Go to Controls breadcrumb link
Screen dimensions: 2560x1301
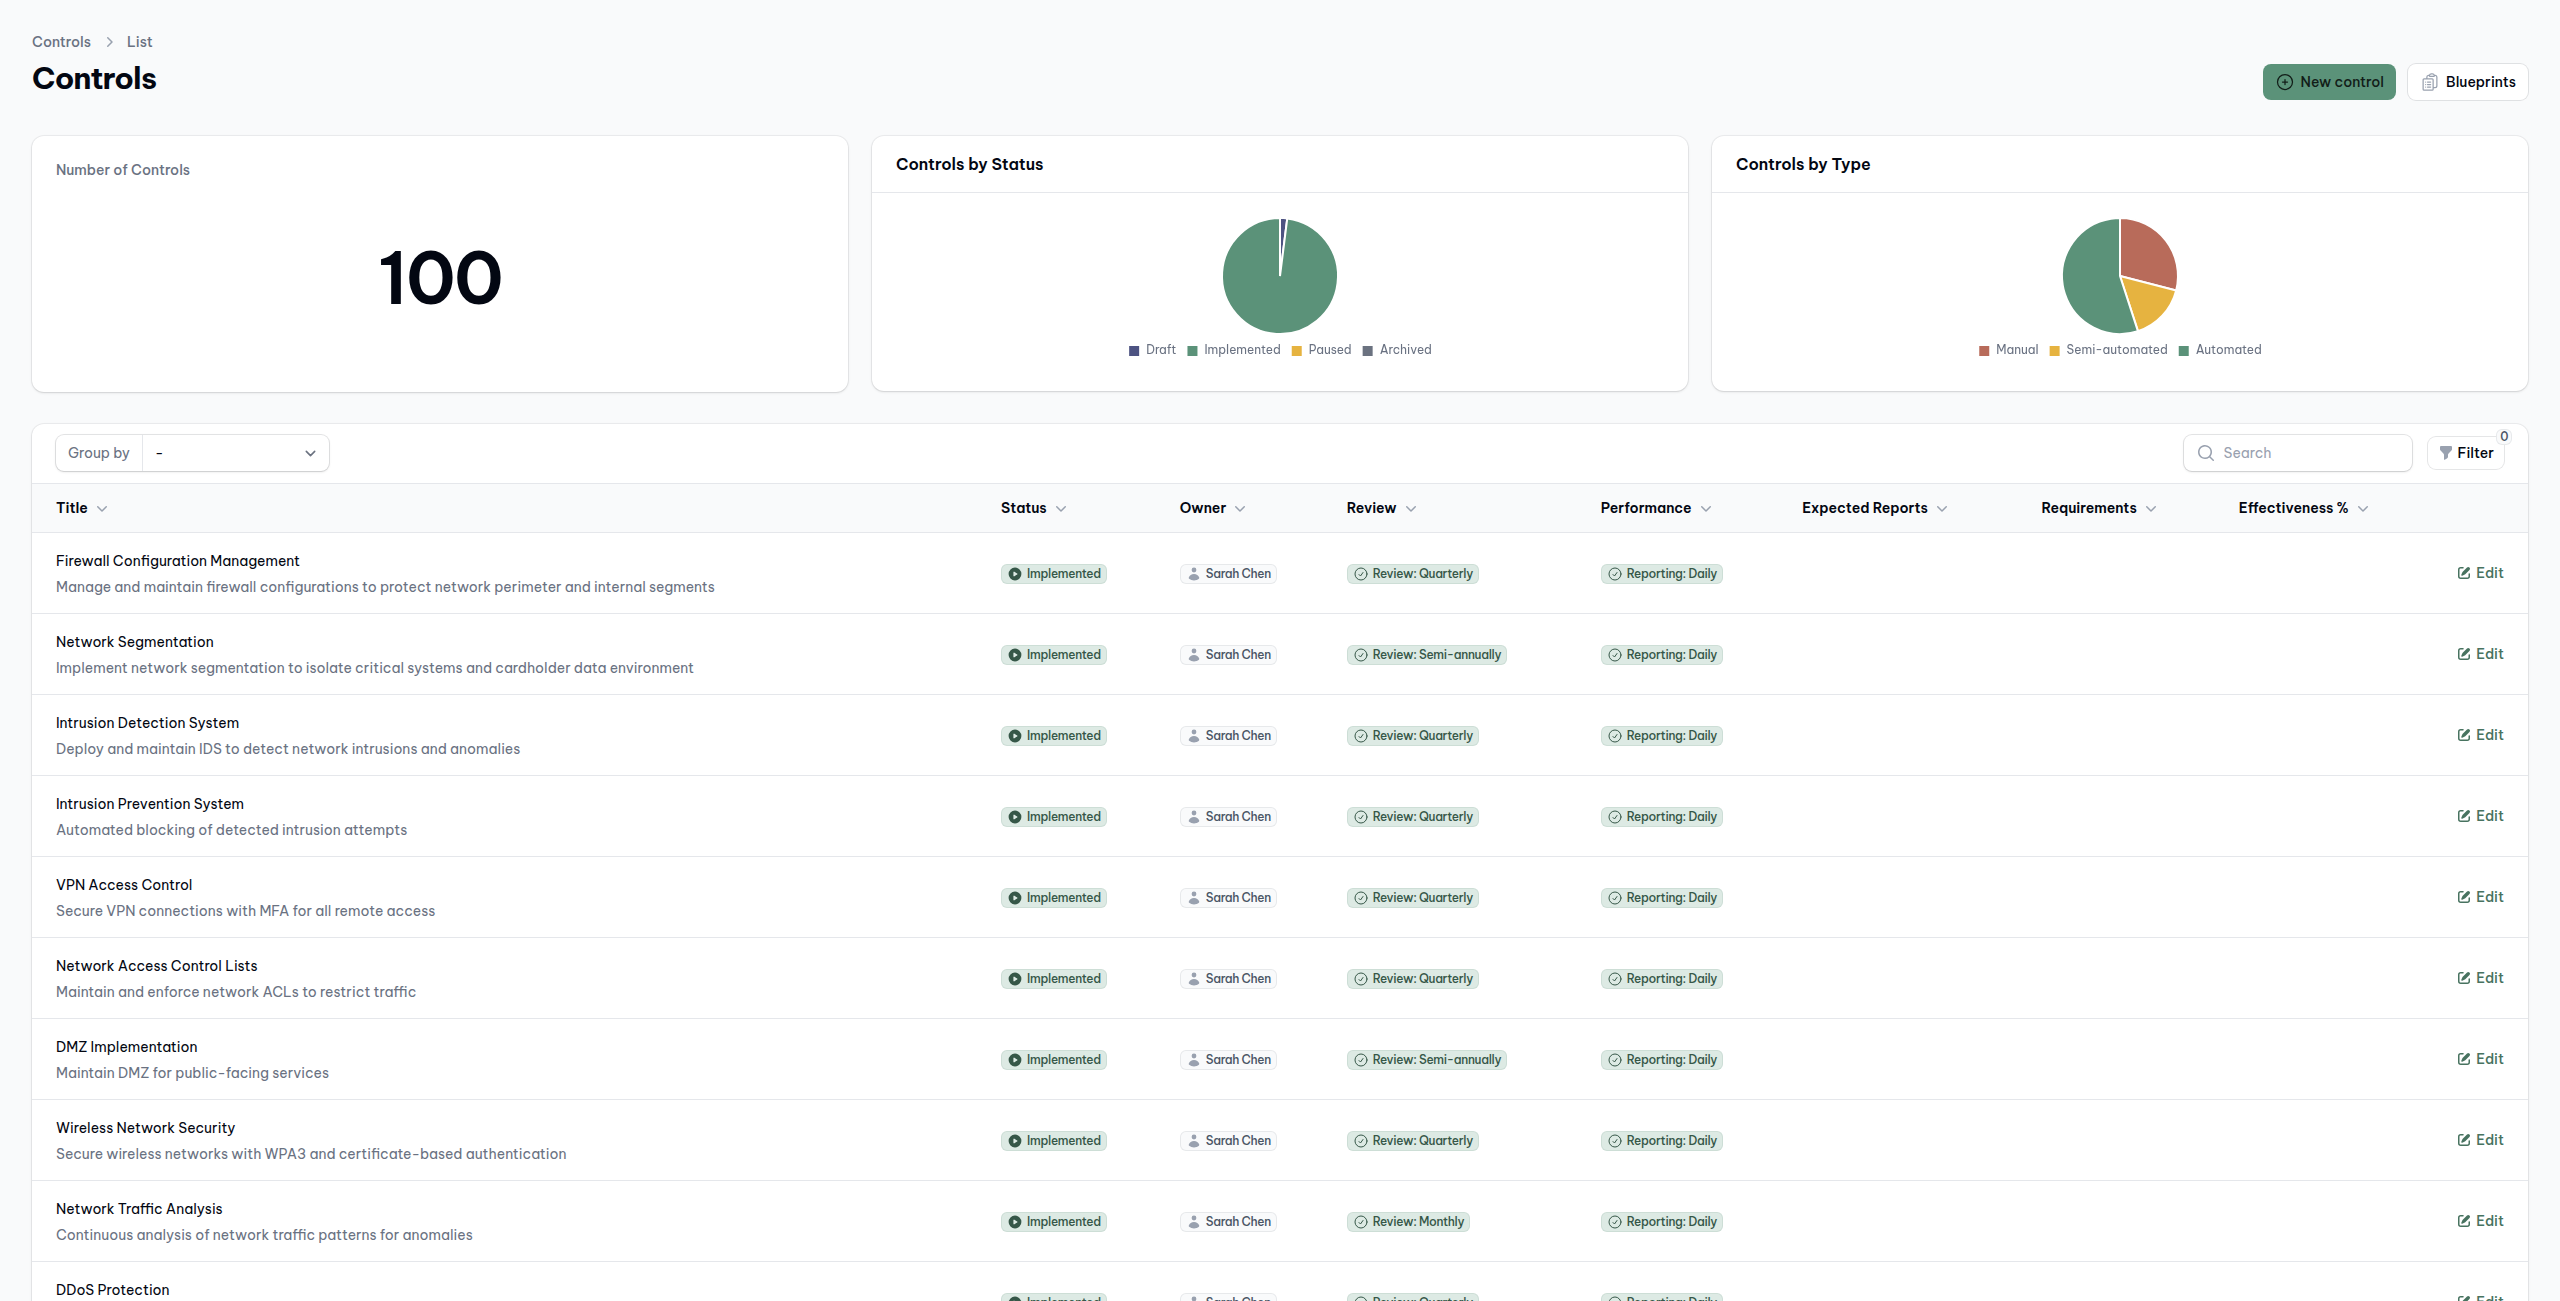point(61,42)
